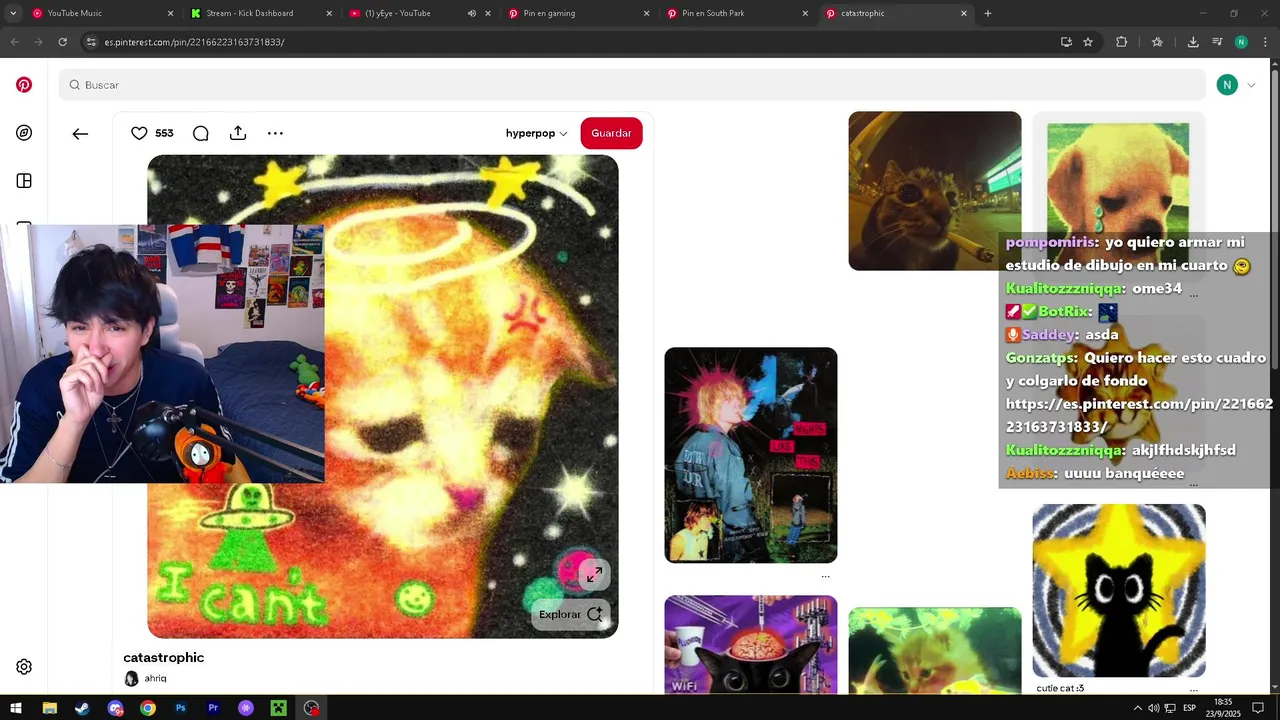Reload the page
1280x720 pixels.
[x=62, y=42]
